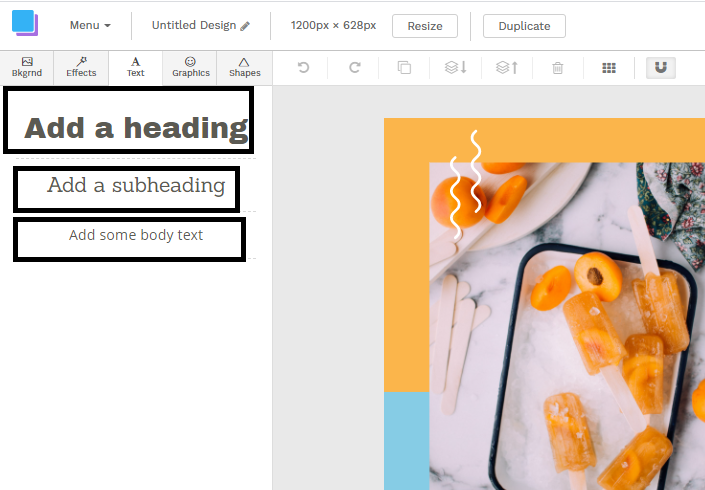The height and width of the screenshot is (490, 705).
Task: Select the light blue rectangle on canvas
Action: (406, 441)
